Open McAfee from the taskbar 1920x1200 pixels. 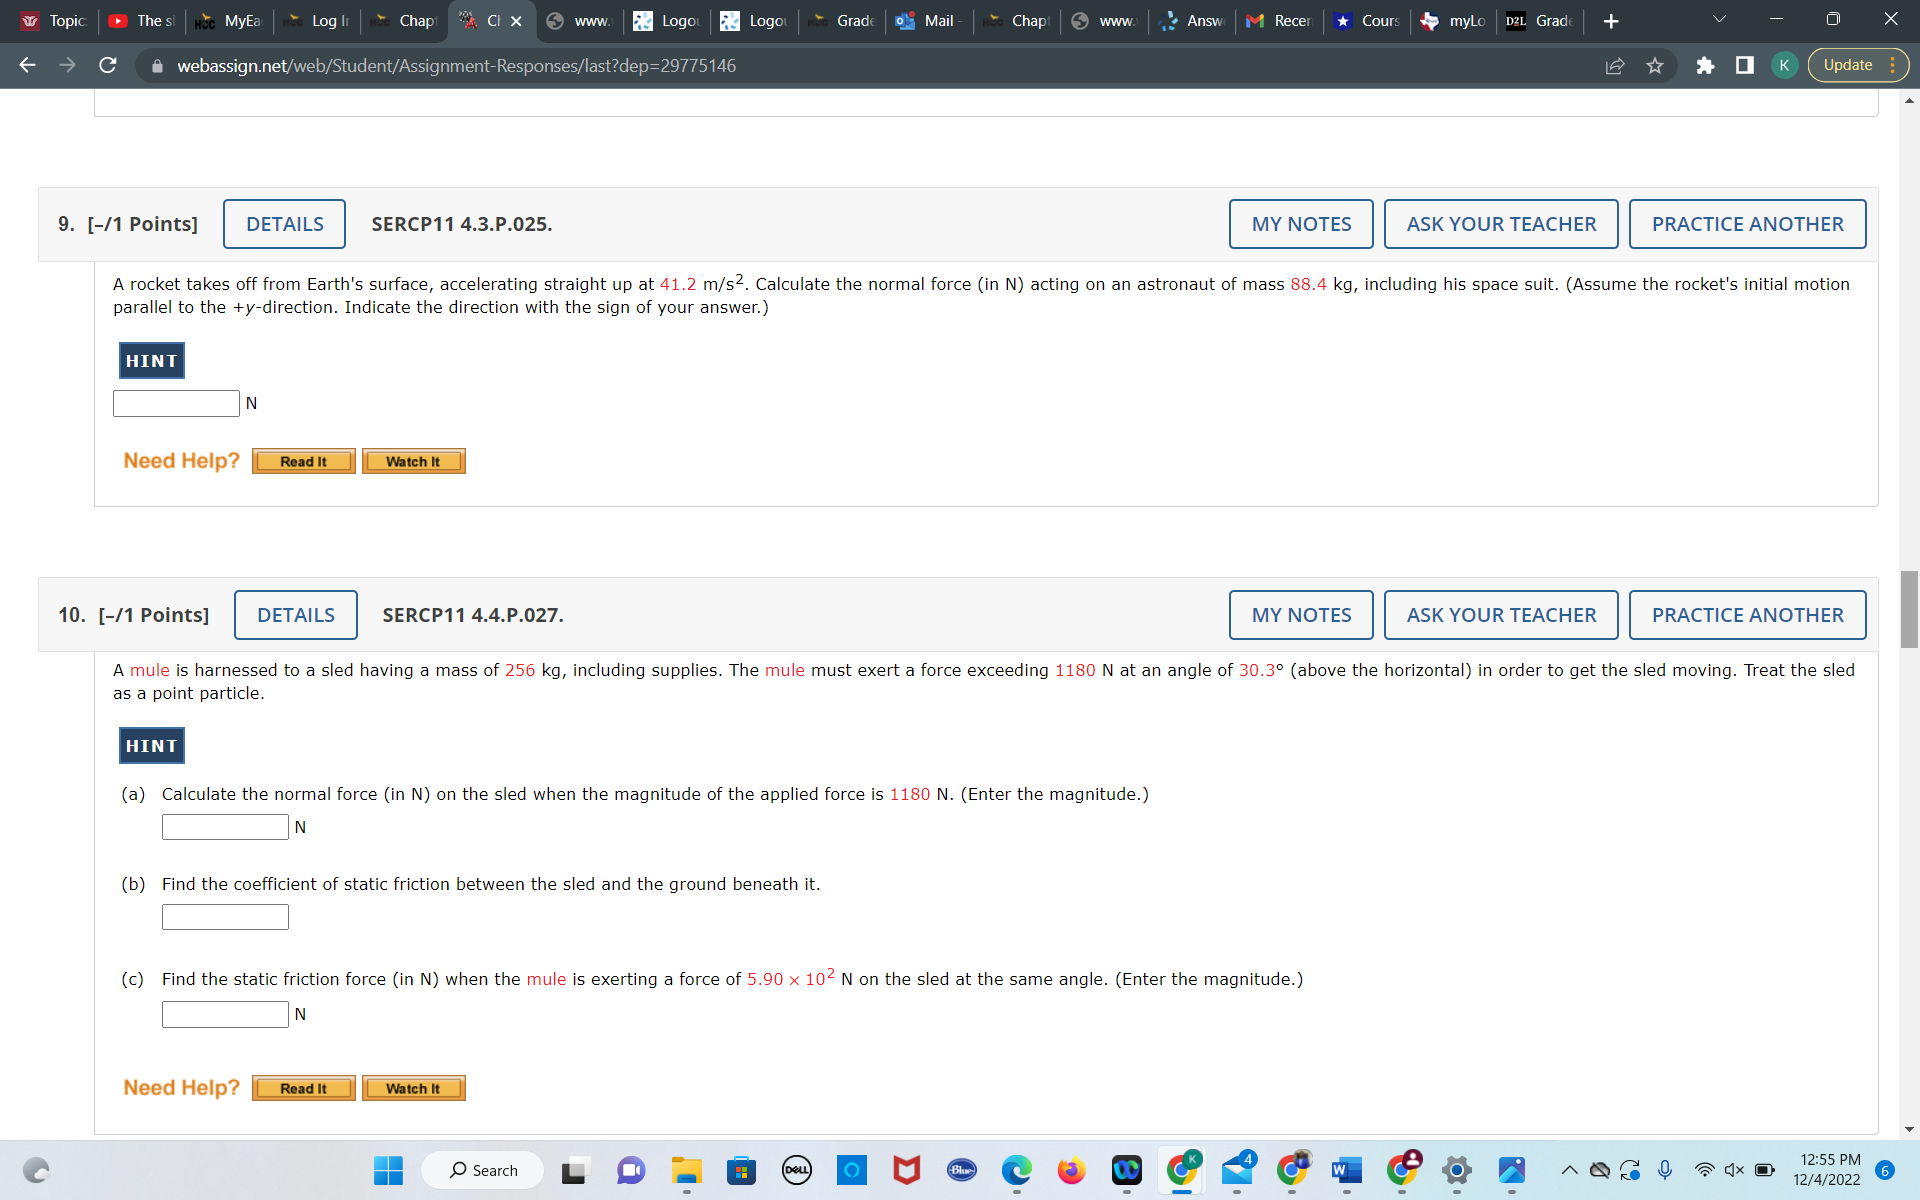pyautogui.click(x=906, y=1170)
